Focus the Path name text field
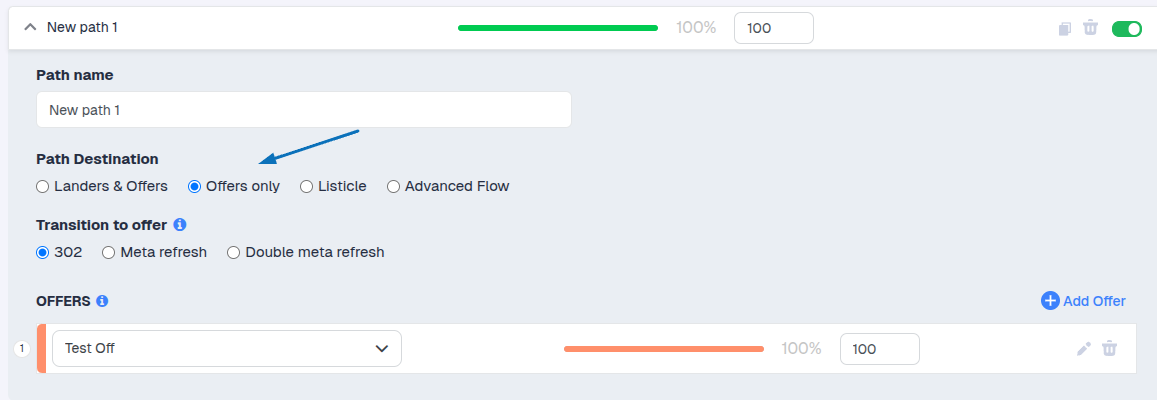 click(303, 110)
